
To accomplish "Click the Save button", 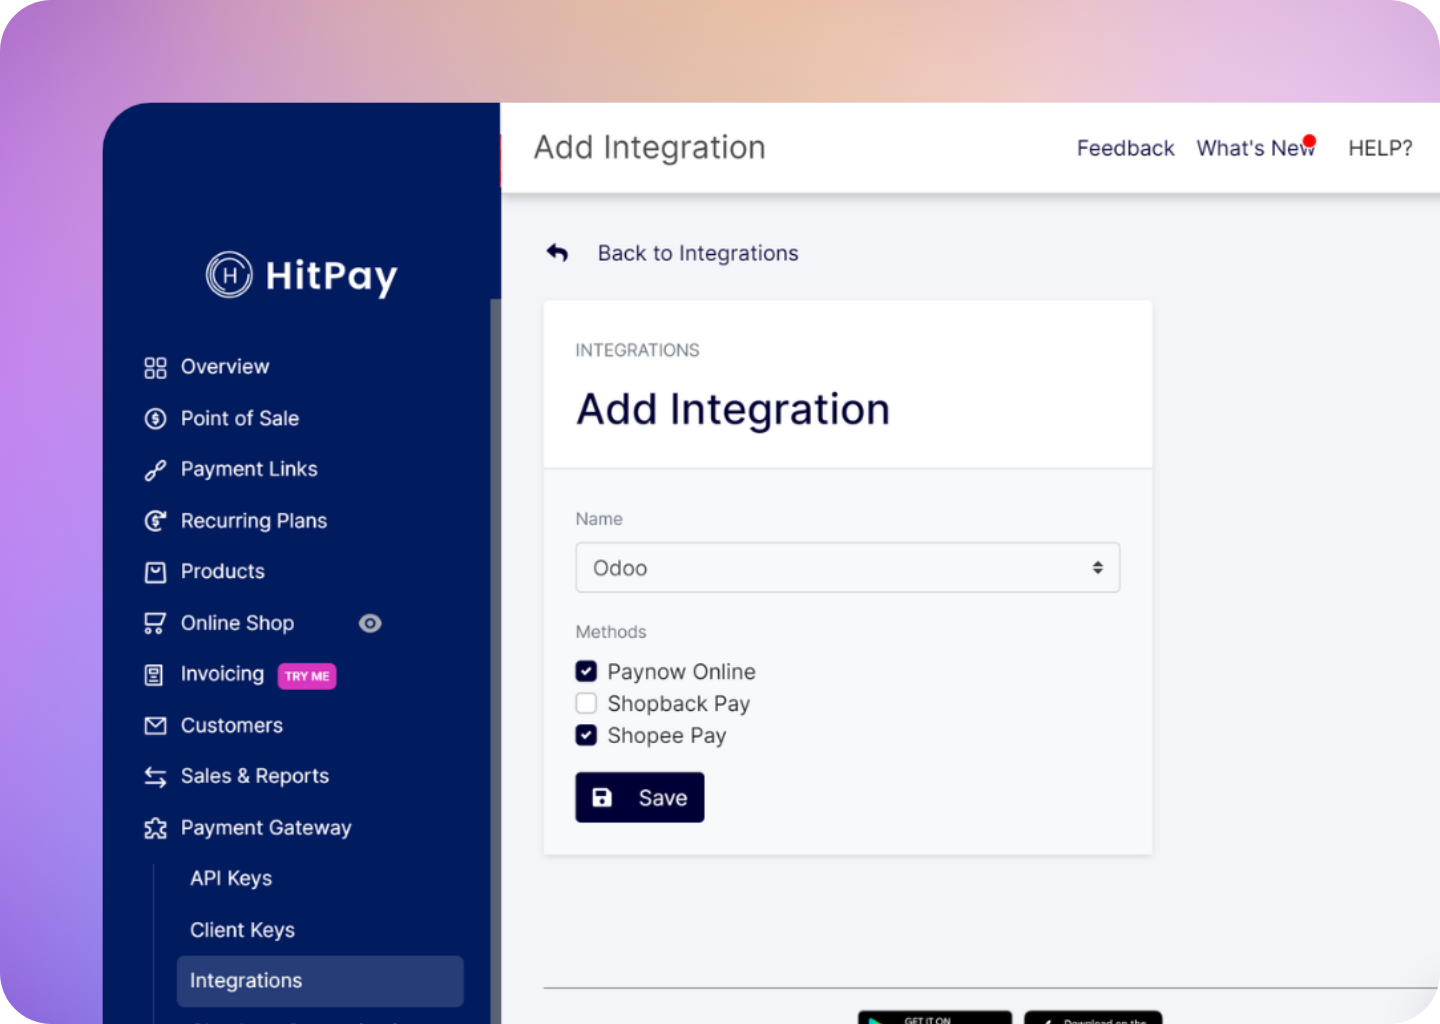I will tap(639, 797).
